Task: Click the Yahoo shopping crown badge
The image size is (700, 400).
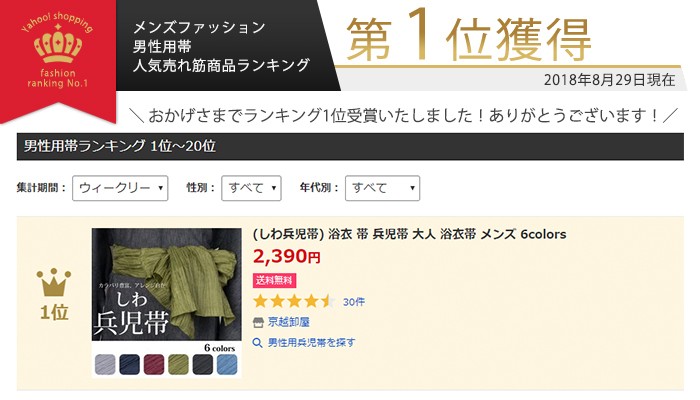Action: click(x=58, y=61)
